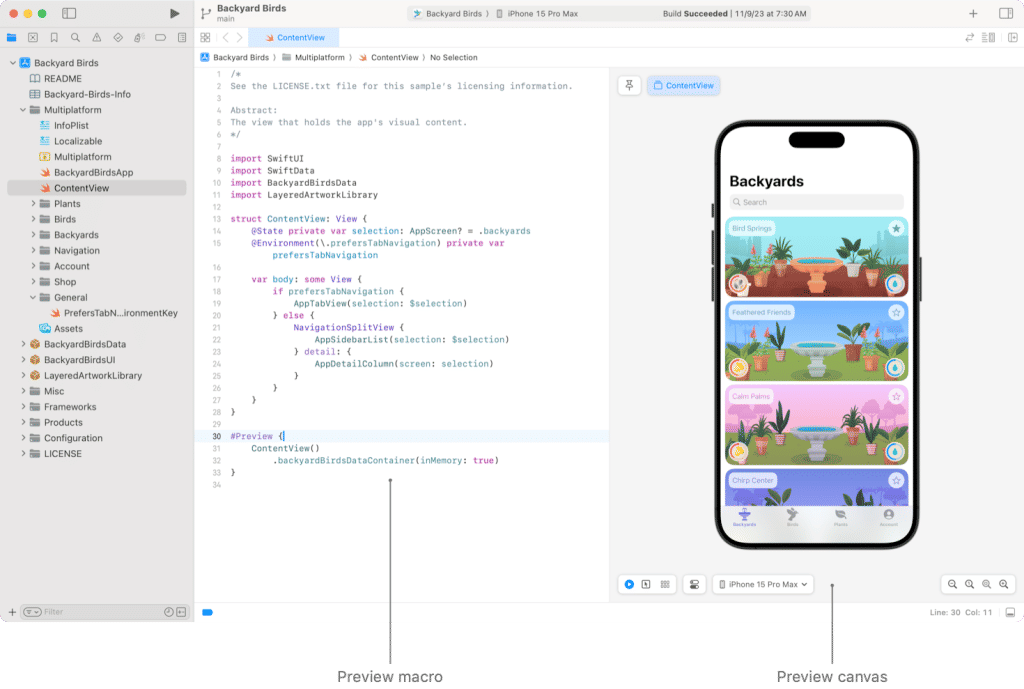Select the Plants tab in phone preview
Image resolution: width=1024 pixels, height=689 pixels.
tap(840, 517)
